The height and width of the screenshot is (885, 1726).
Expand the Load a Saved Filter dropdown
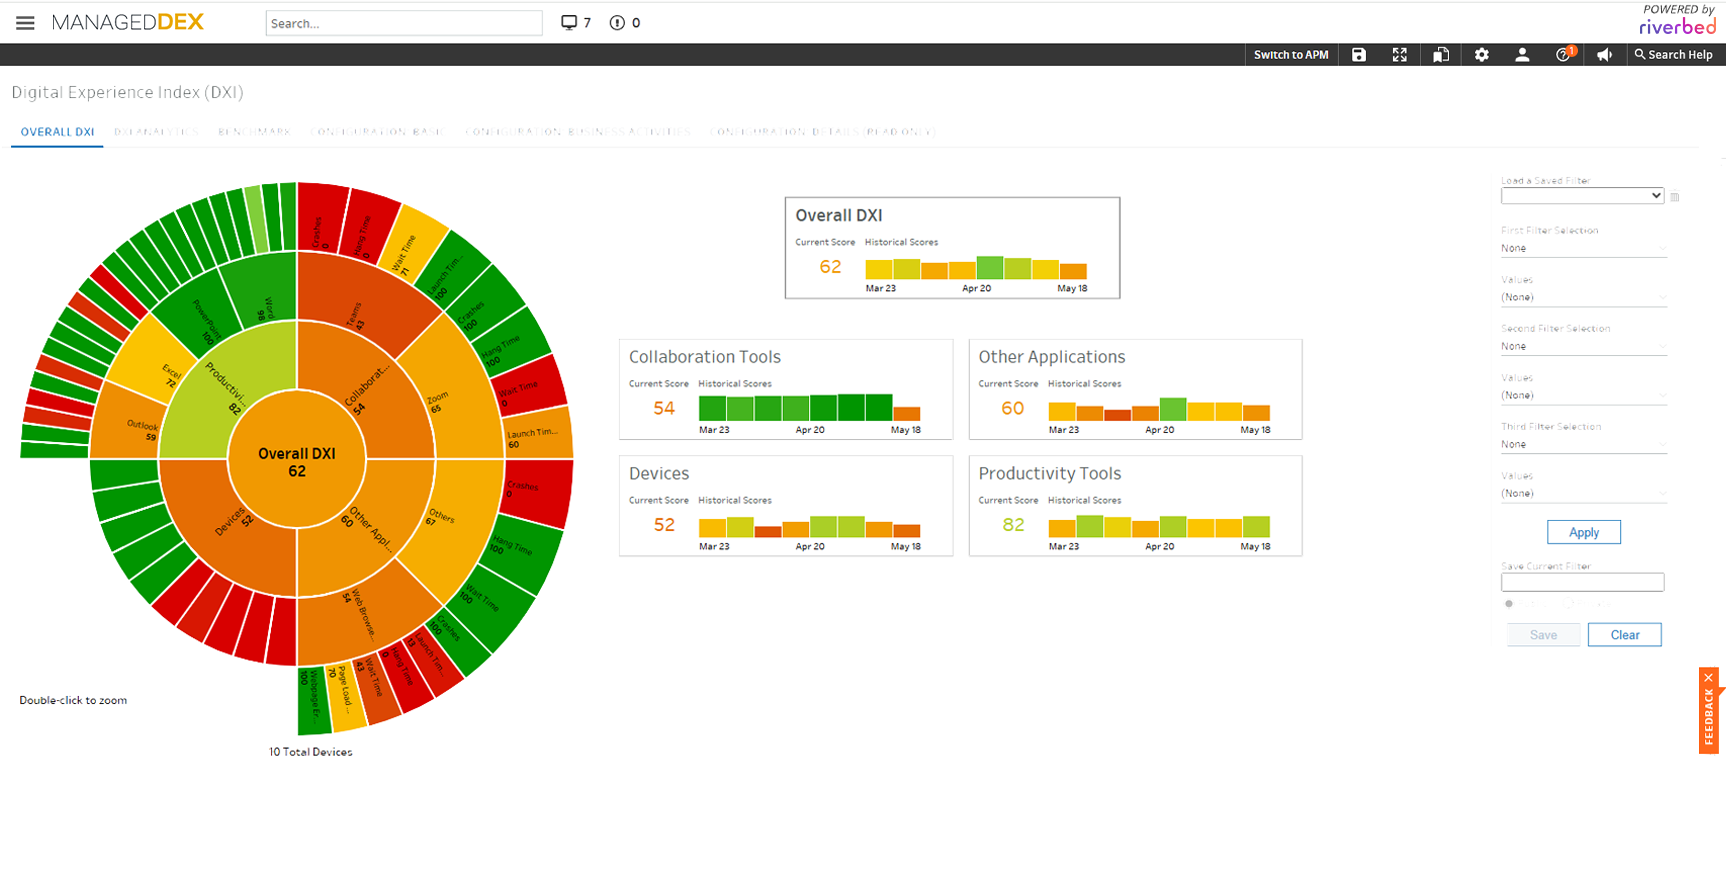1582,196
